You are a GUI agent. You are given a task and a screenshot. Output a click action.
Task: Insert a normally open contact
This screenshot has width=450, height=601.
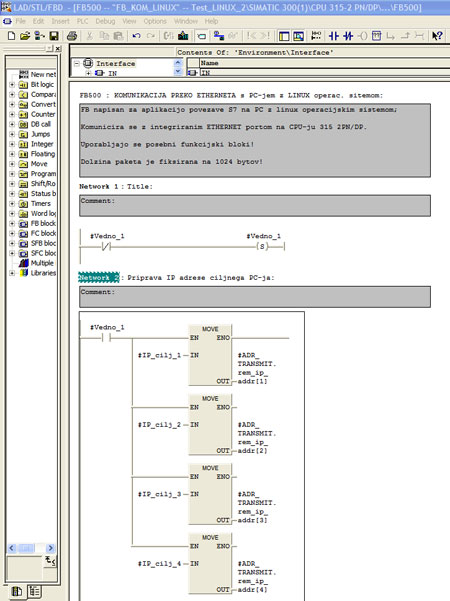333,36
